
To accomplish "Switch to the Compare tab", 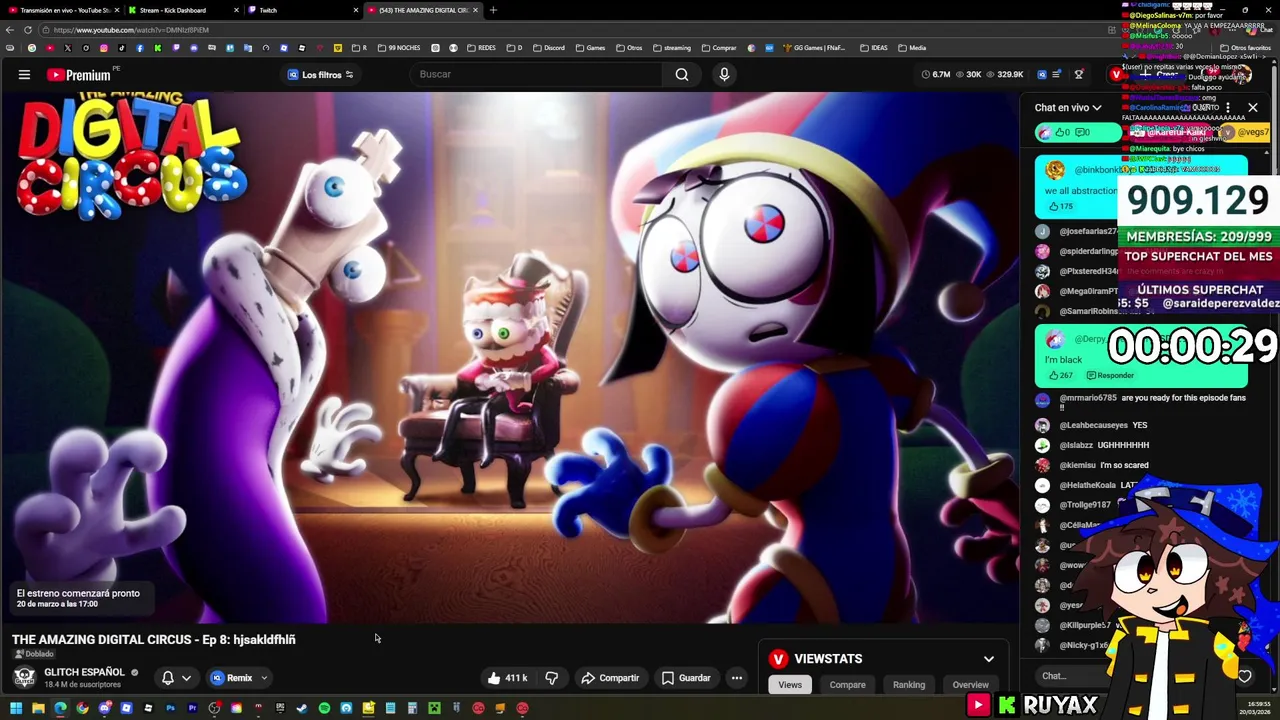I will (847, 685).
